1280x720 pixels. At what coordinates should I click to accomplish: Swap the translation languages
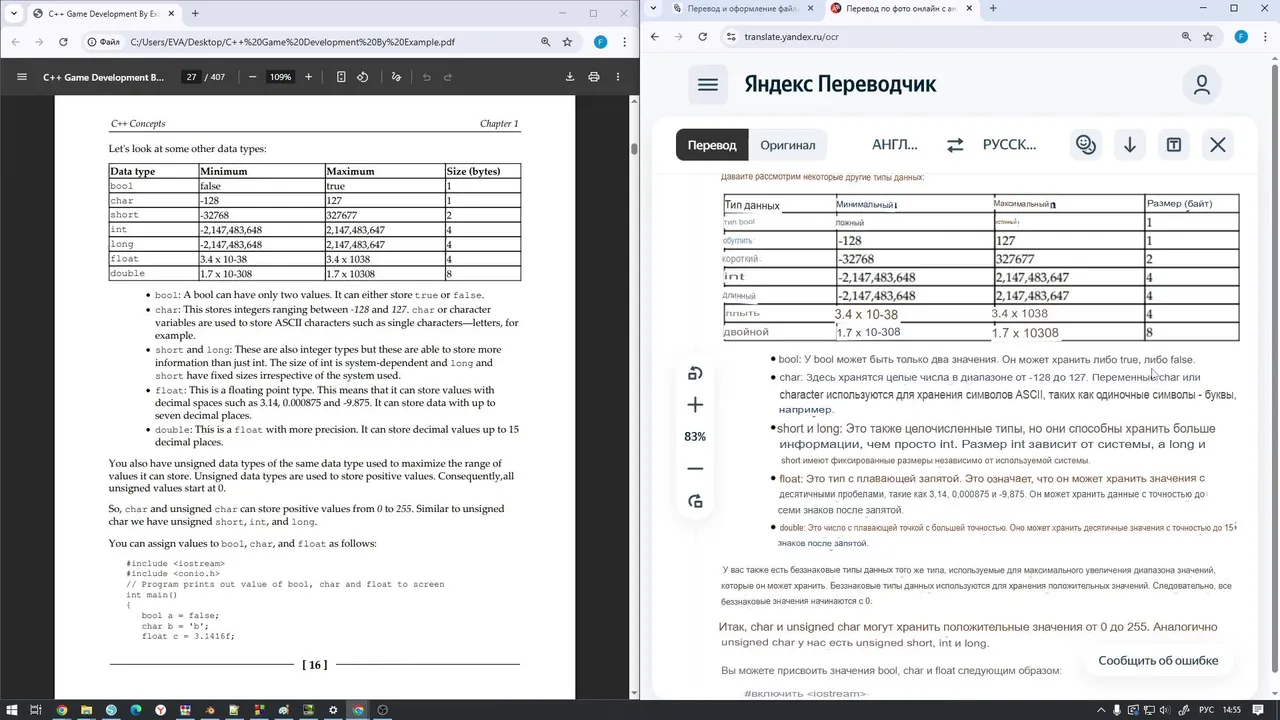[955, 145]
